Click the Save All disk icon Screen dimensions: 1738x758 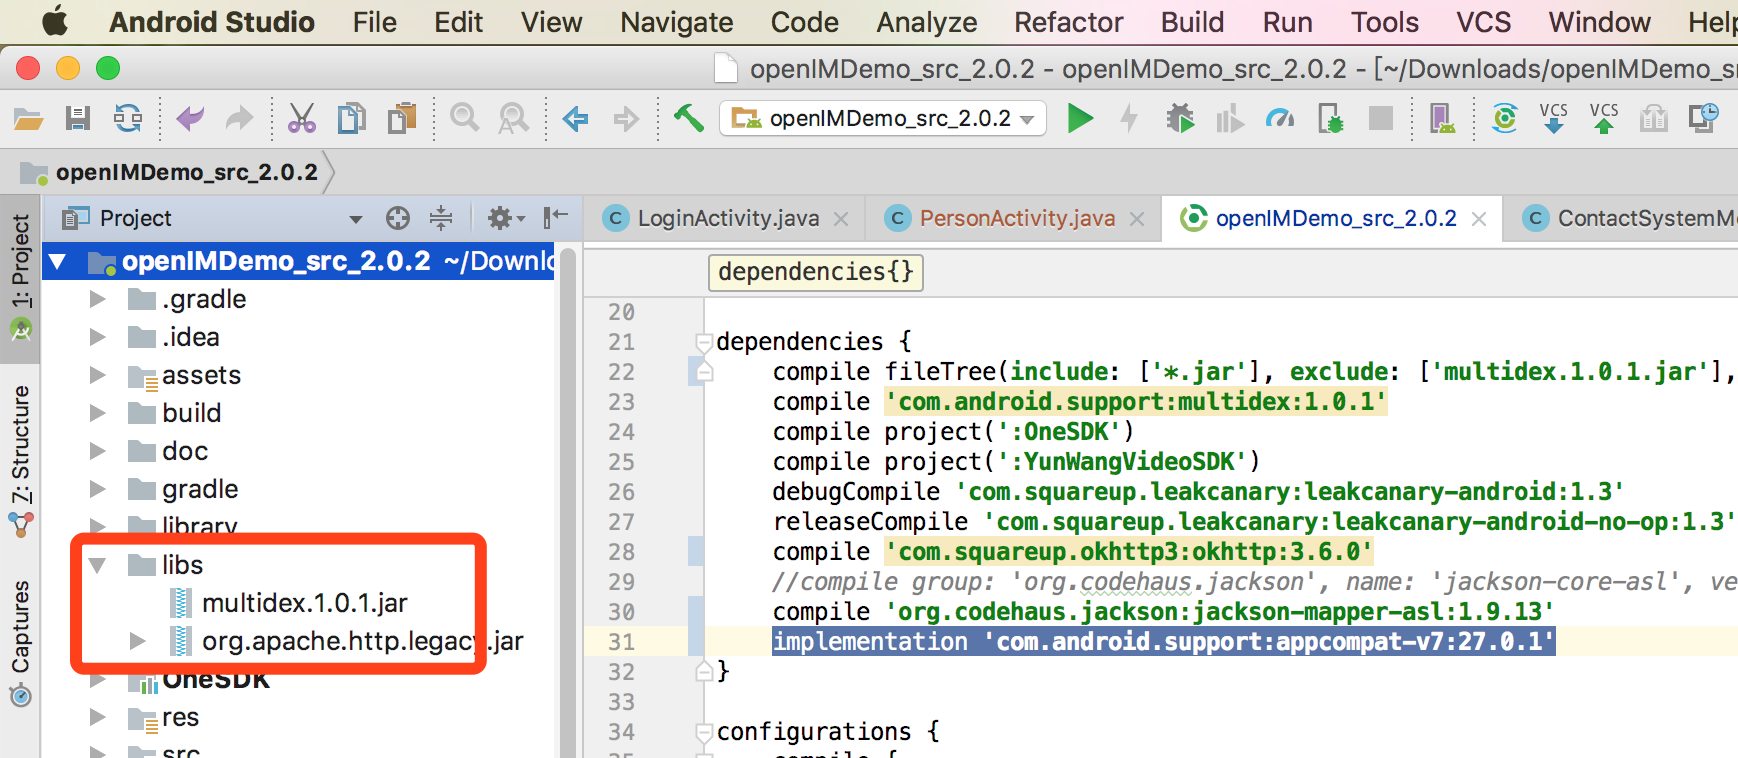tap(78, 119)
